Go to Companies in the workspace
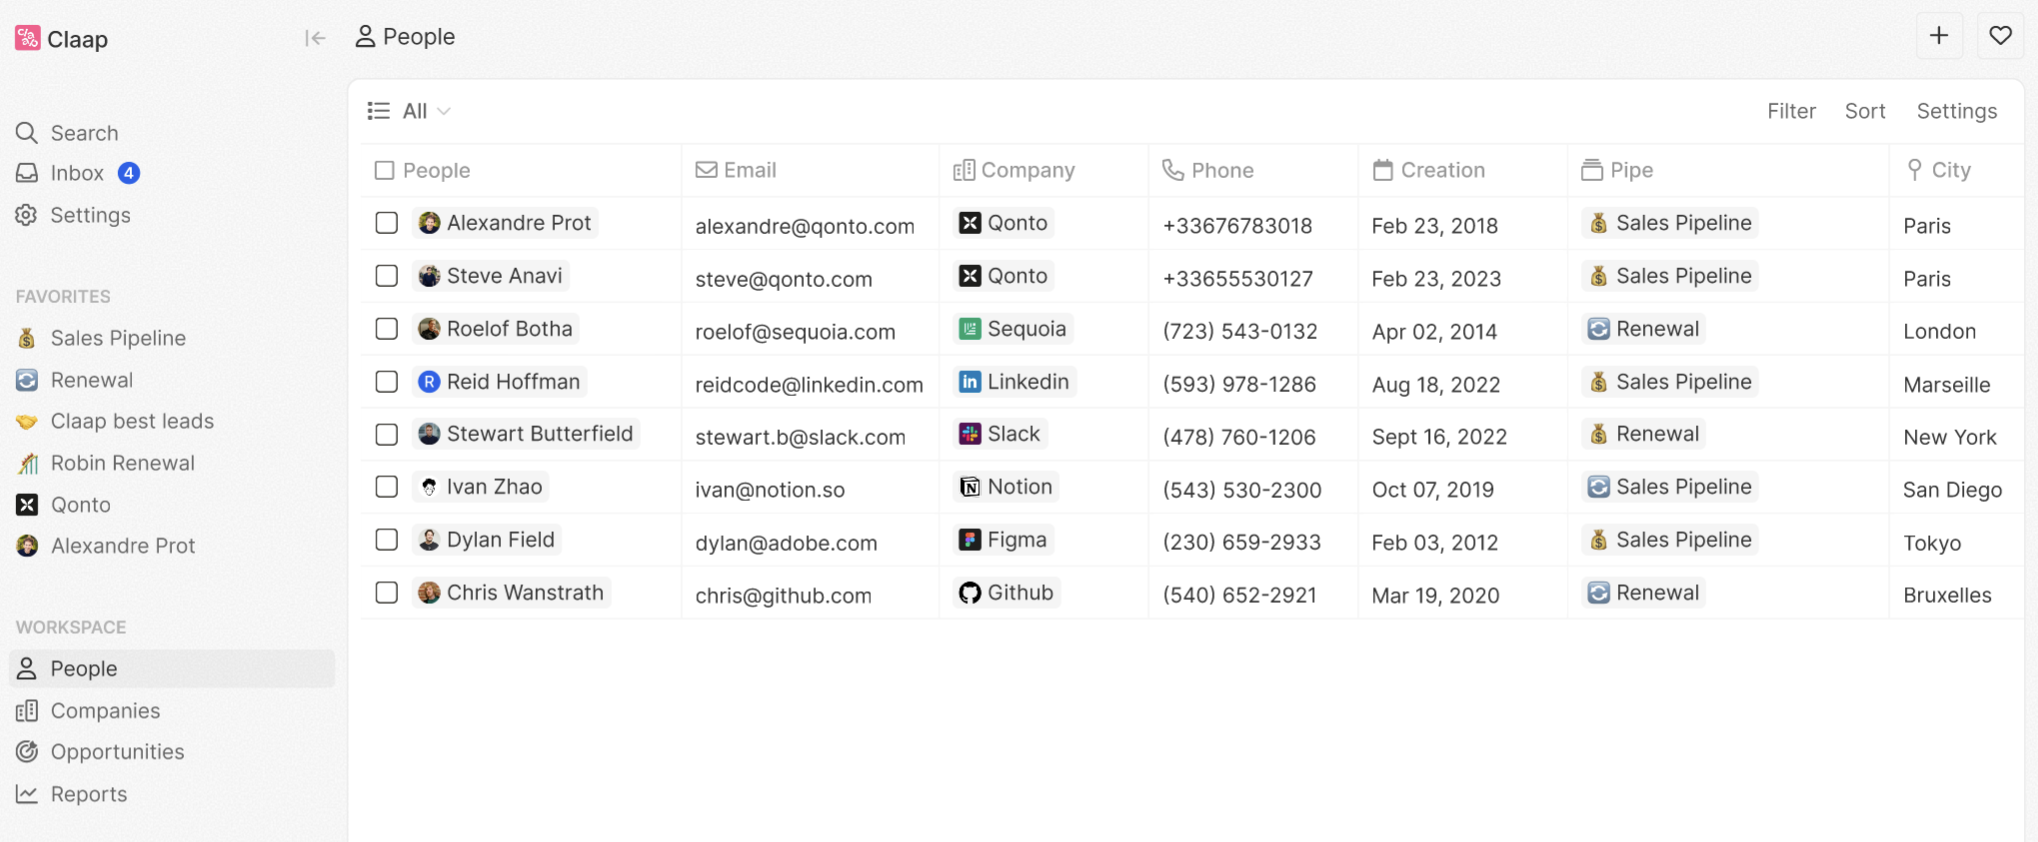The height and width of the screenshot is (842, 2038). pos(105,711)
